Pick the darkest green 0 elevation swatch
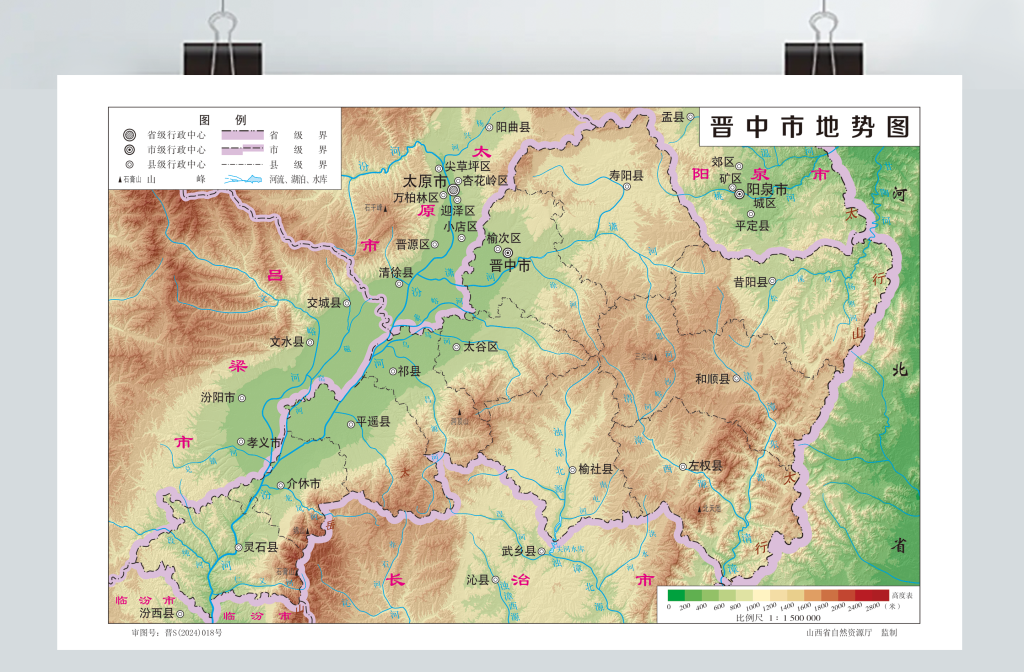This screenshot has width=1024, height=672. [676, 596]
